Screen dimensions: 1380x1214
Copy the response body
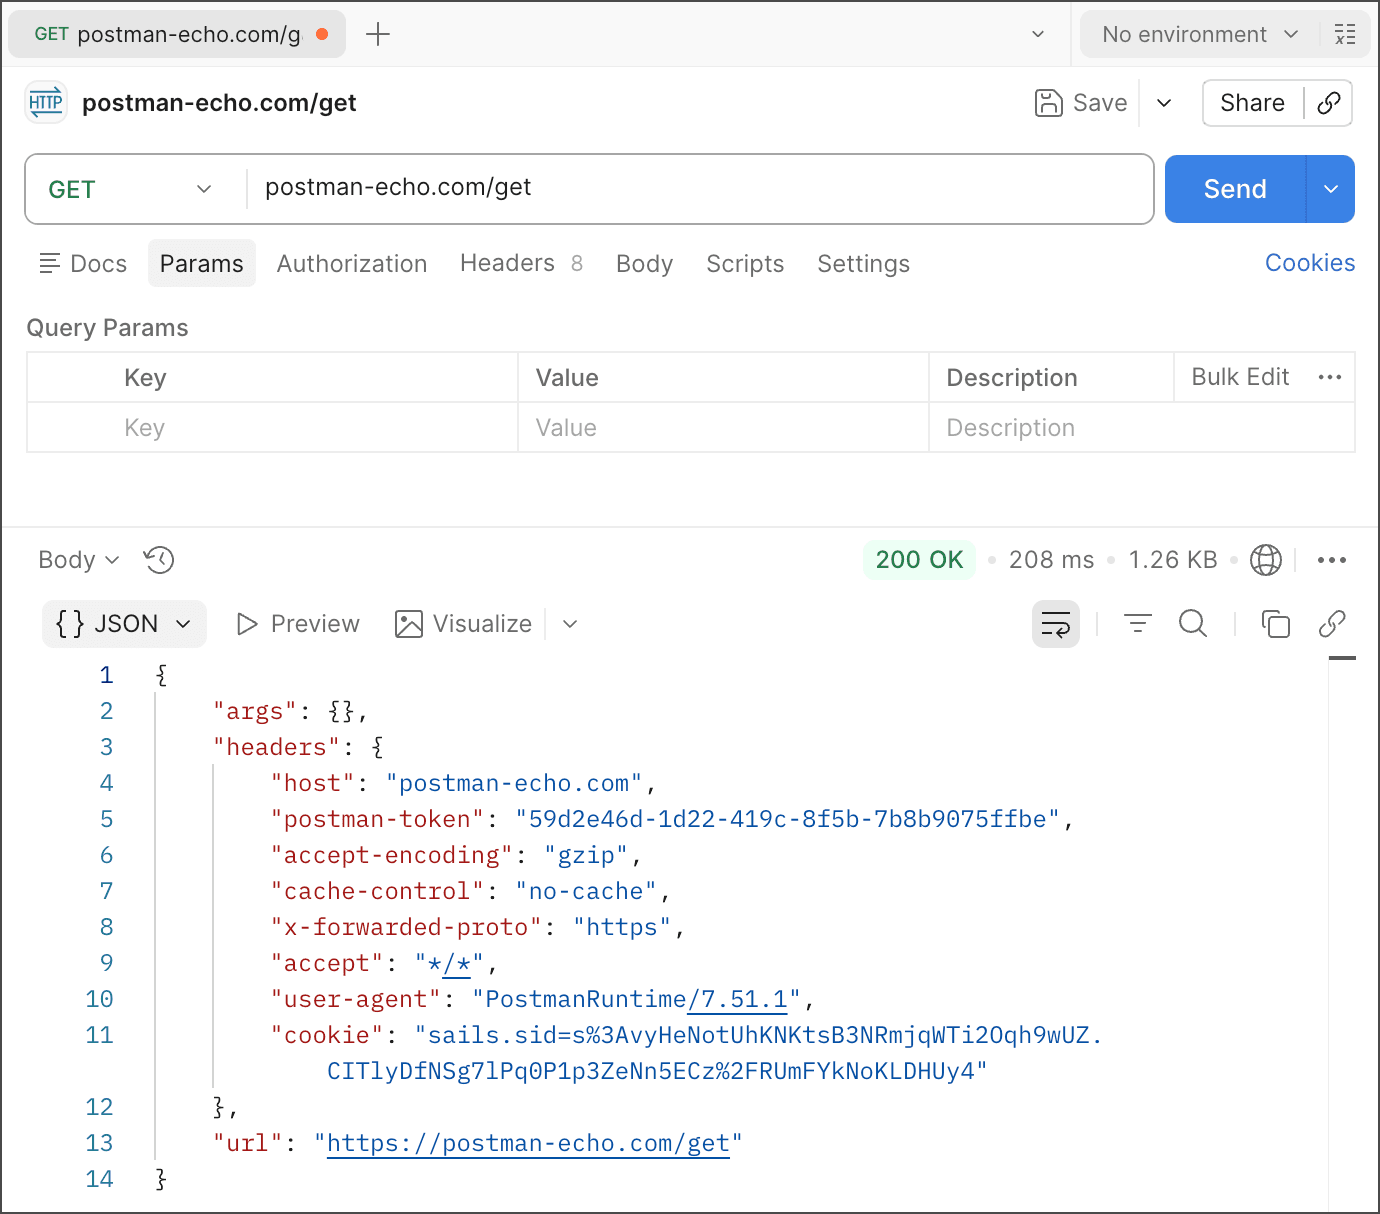1276,623
